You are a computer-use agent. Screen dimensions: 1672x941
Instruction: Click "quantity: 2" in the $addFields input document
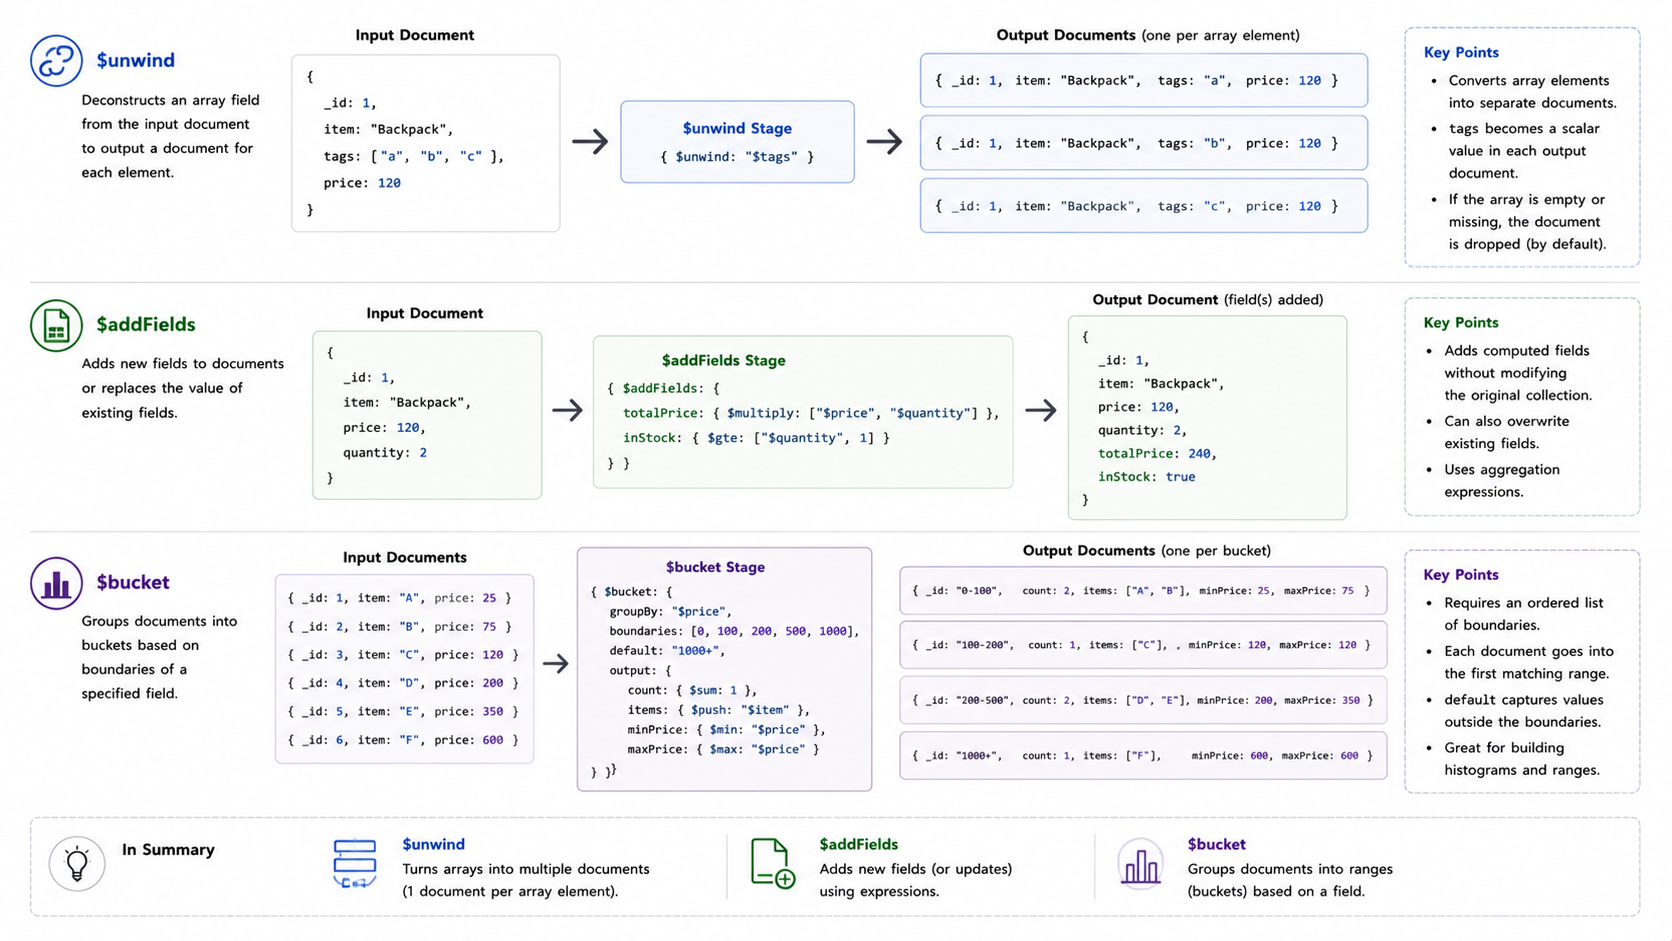coord(385,453)
